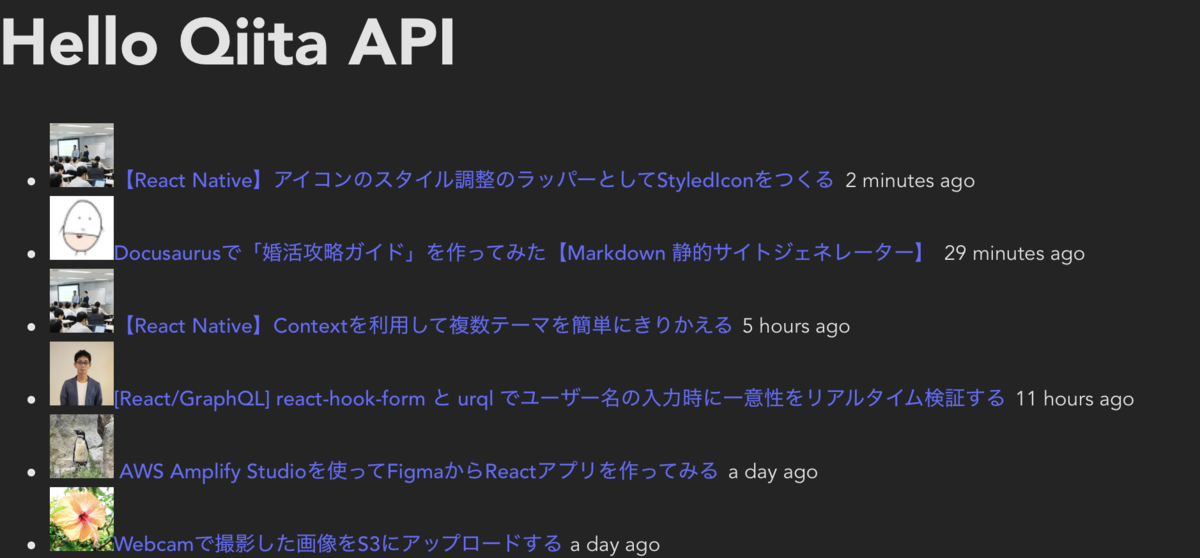1200x558 pixels.
Task: Click the "11 hours ago" timestamp
Action: 1075,399
